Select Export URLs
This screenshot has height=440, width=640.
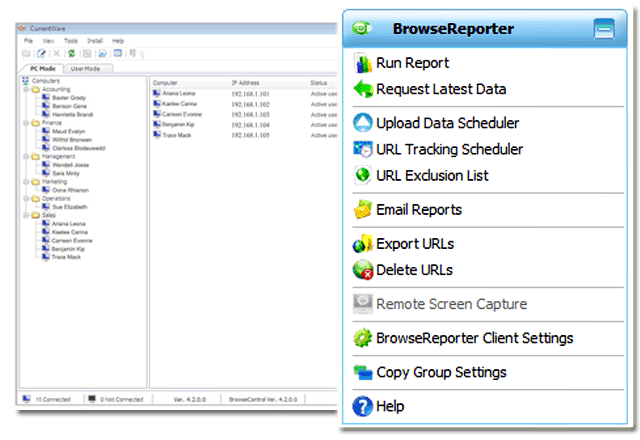point(404,244)
